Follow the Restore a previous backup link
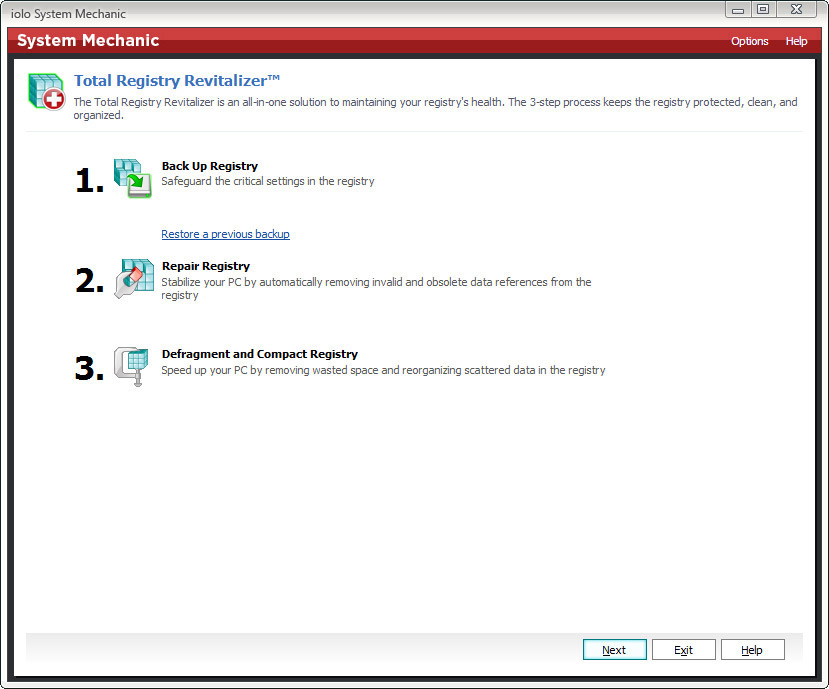Image resolution: width=829 pixels, height=689 pixels. point(225,234)
